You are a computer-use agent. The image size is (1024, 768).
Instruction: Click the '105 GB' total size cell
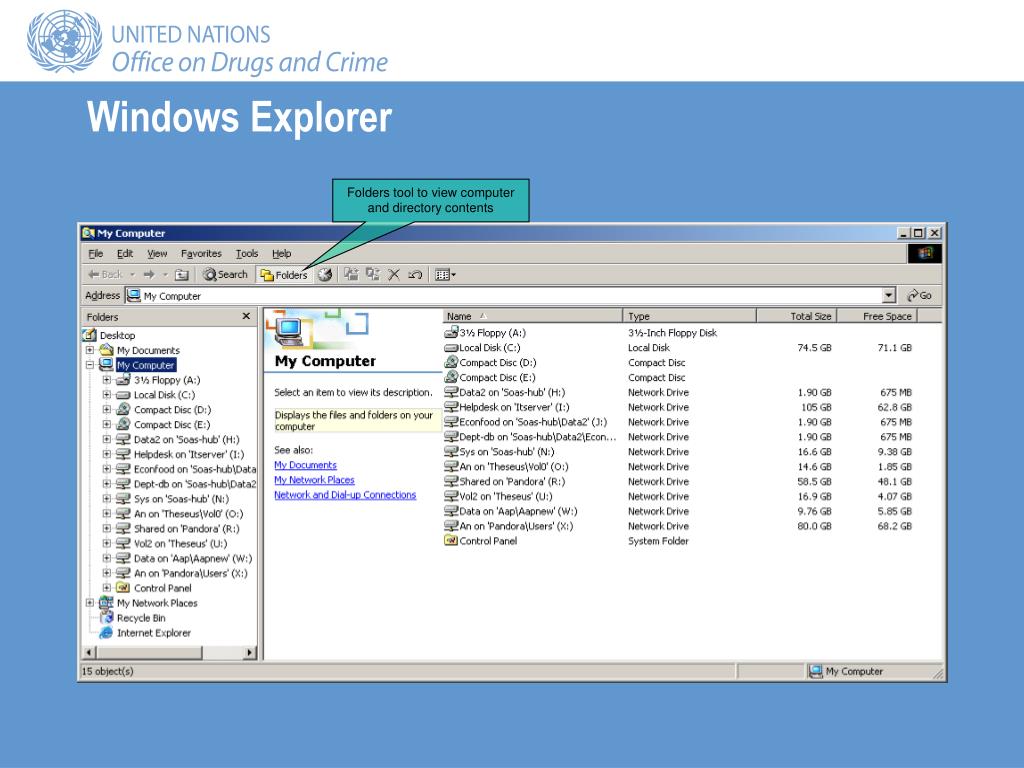[816, 408]
